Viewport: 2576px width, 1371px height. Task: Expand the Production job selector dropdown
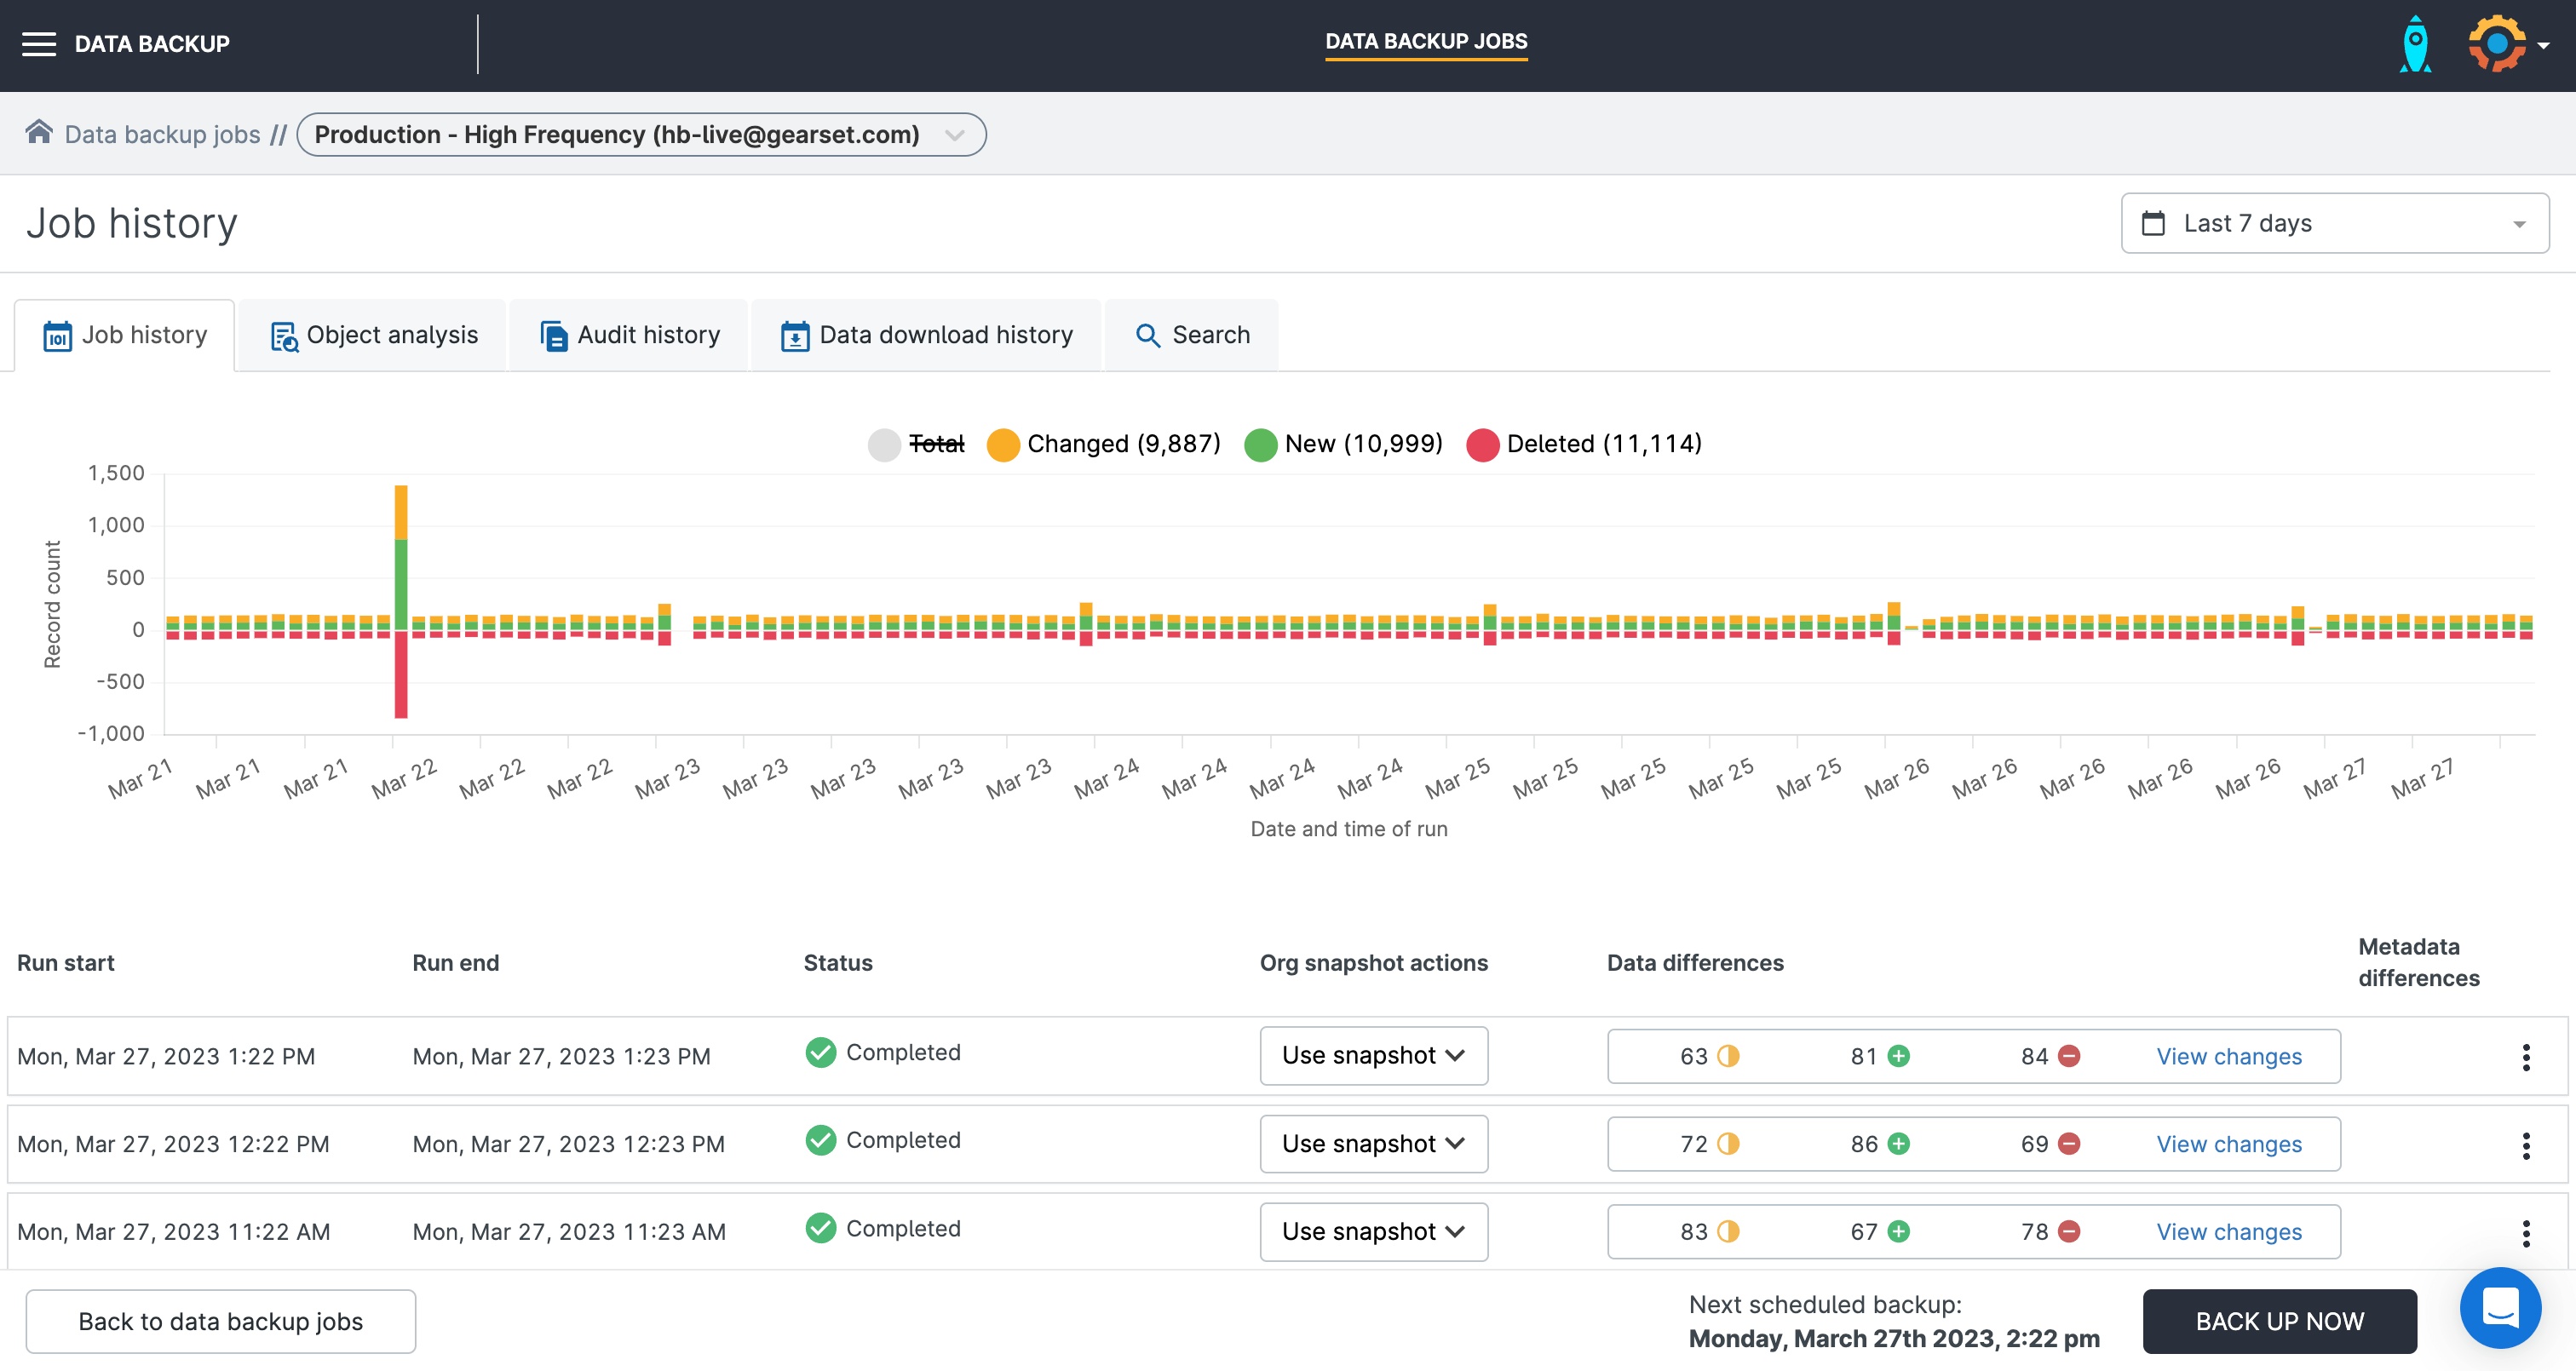(954, 135)
